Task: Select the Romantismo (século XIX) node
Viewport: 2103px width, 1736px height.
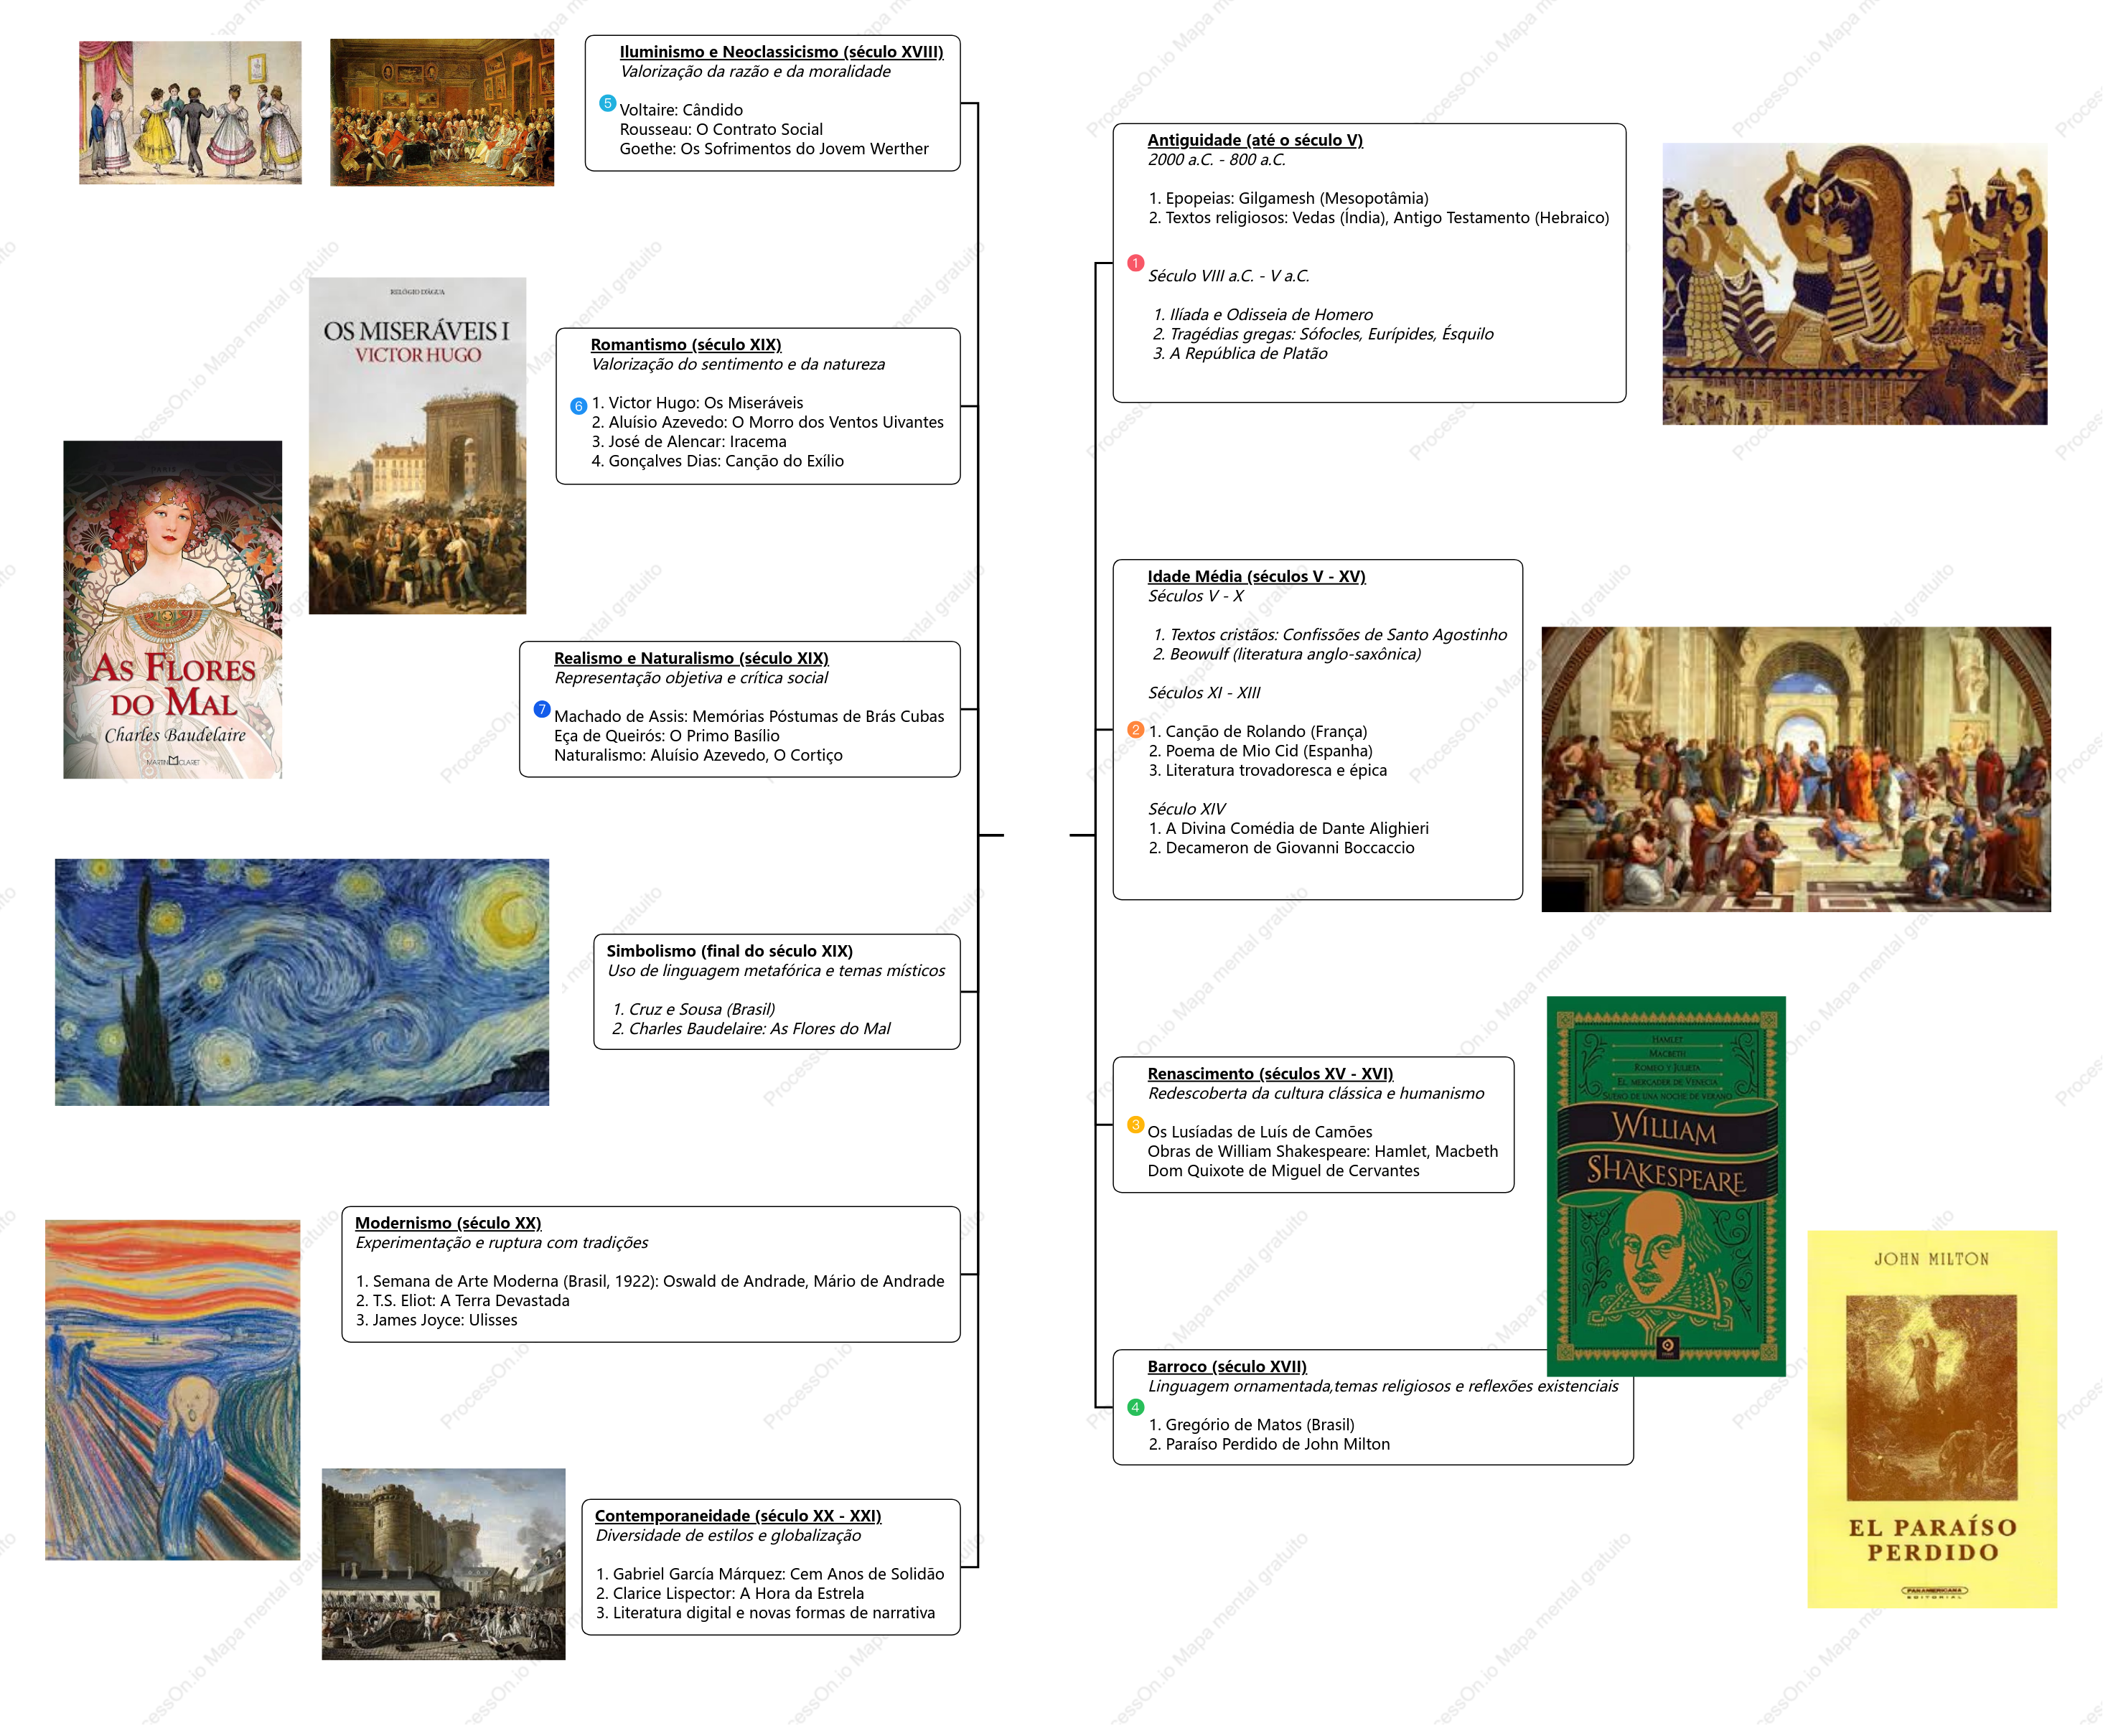Action: [x=758, y=406]
